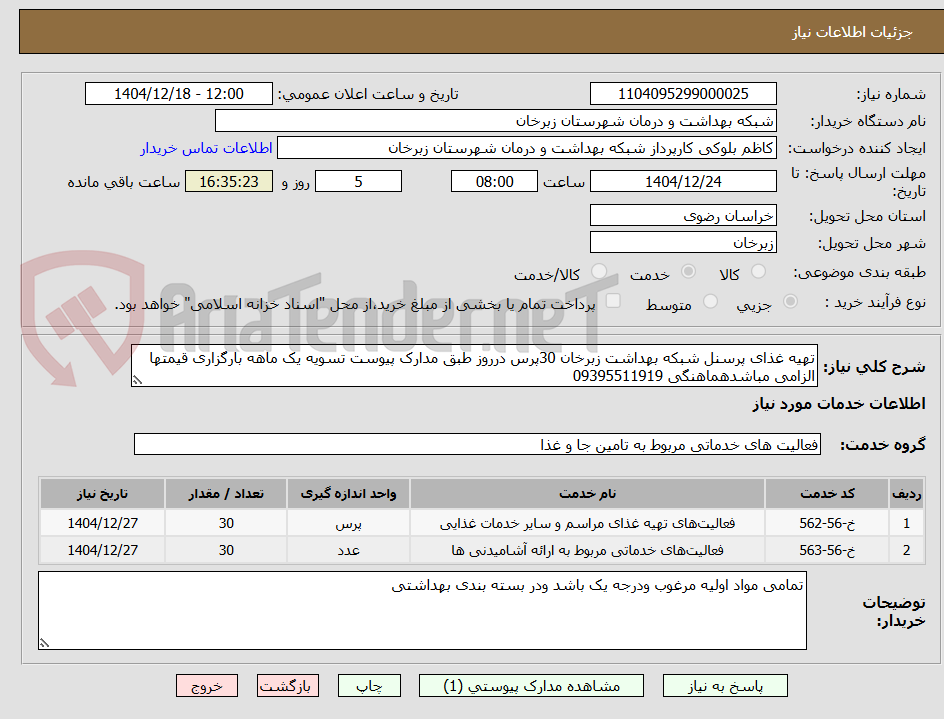This screenshot has width=944, height=719.
Task: Click the واحد اندازه گیری column header
Action: pyautogui.click(x=349, y=494)
